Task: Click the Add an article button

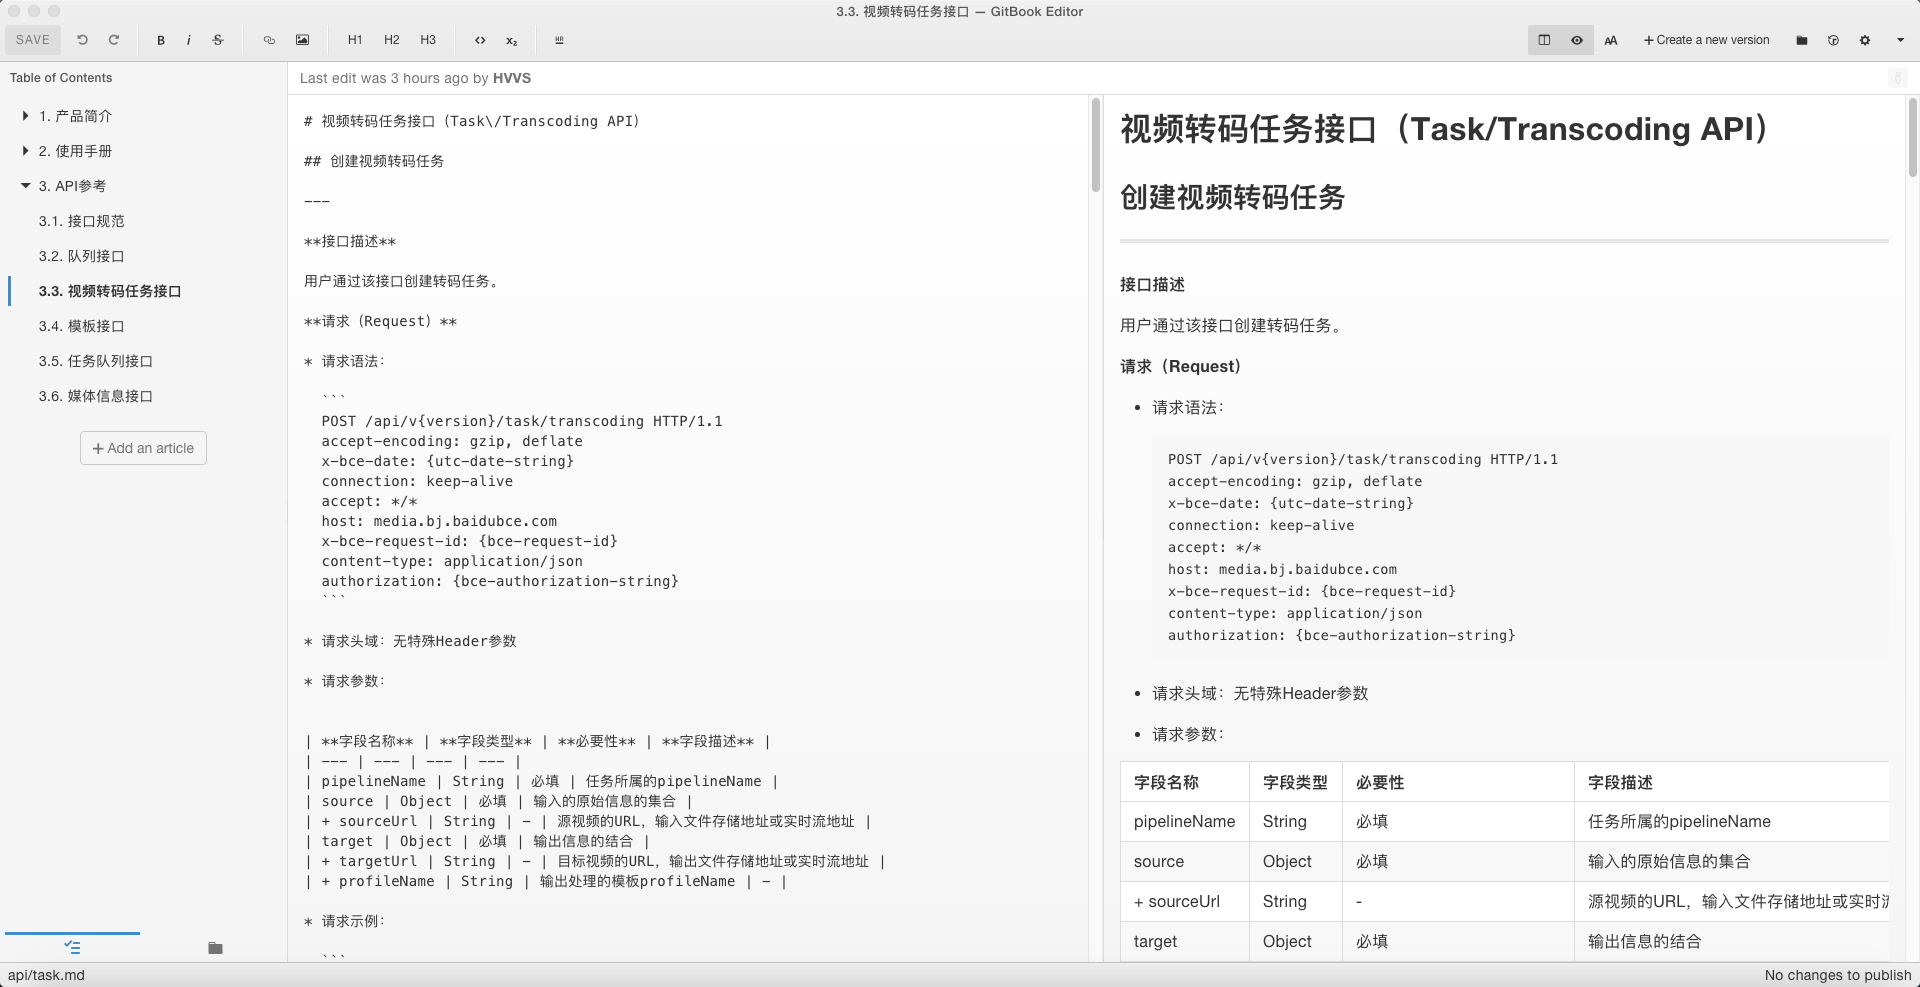Action: tap(143, 448)
